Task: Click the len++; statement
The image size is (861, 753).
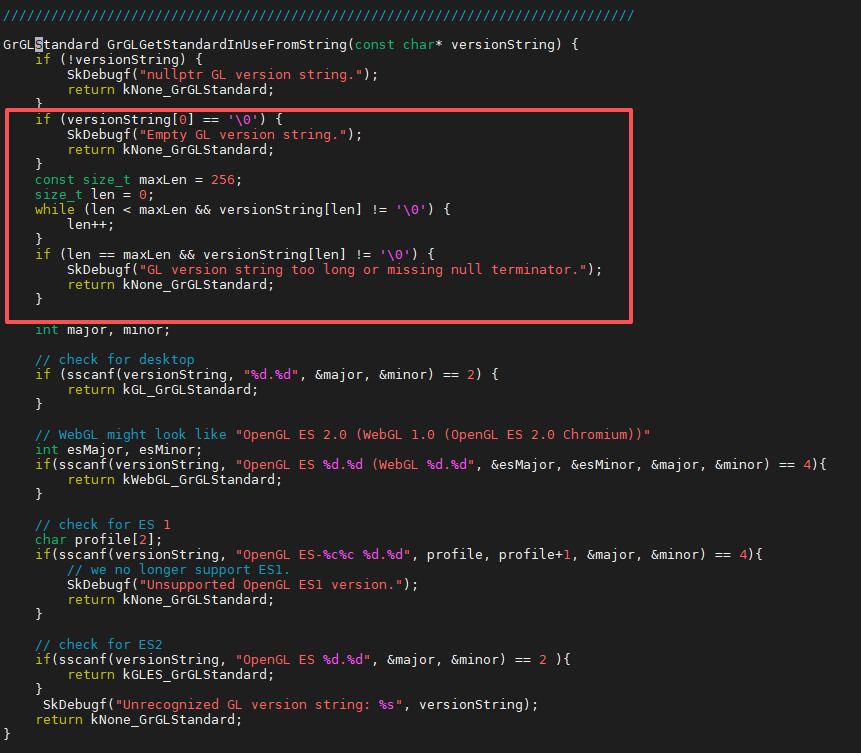Action: click(91, 225)
